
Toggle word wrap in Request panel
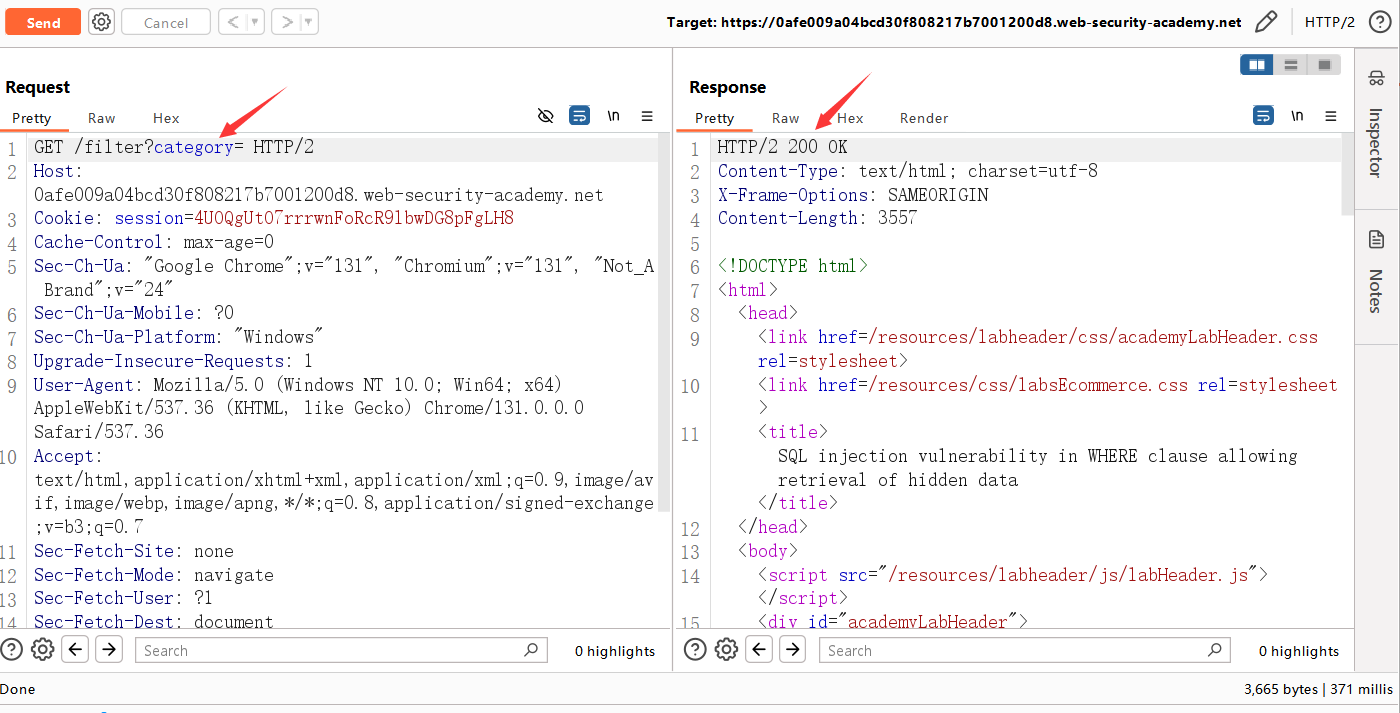579,116
